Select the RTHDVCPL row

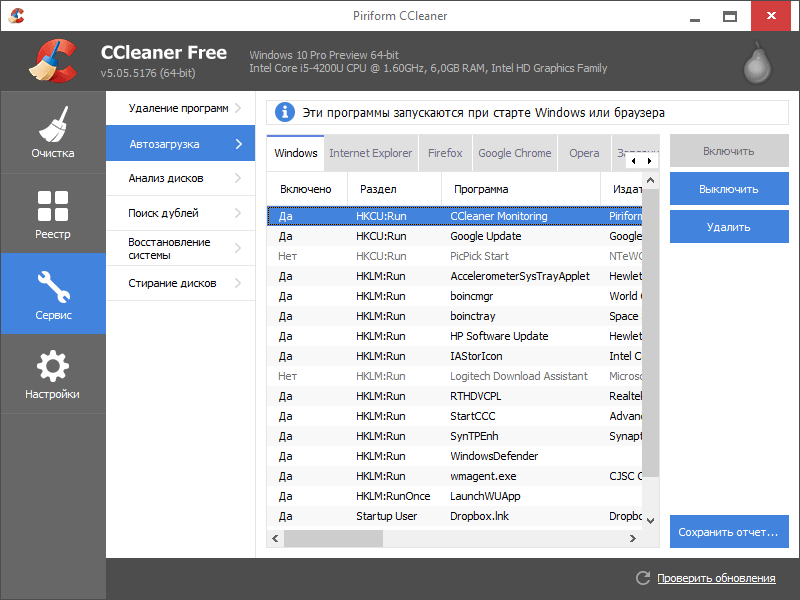[455, 396]
